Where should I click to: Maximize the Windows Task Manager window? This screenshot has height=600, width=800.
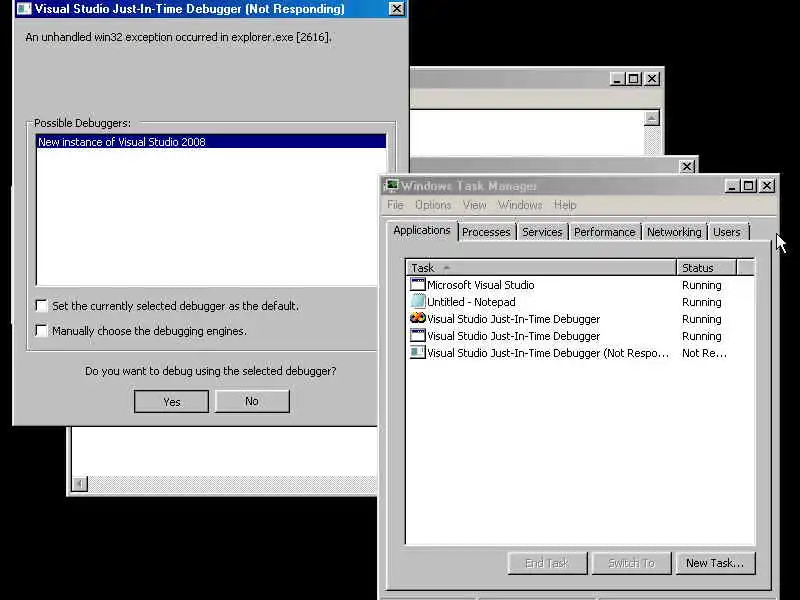[x=748, y=186]
